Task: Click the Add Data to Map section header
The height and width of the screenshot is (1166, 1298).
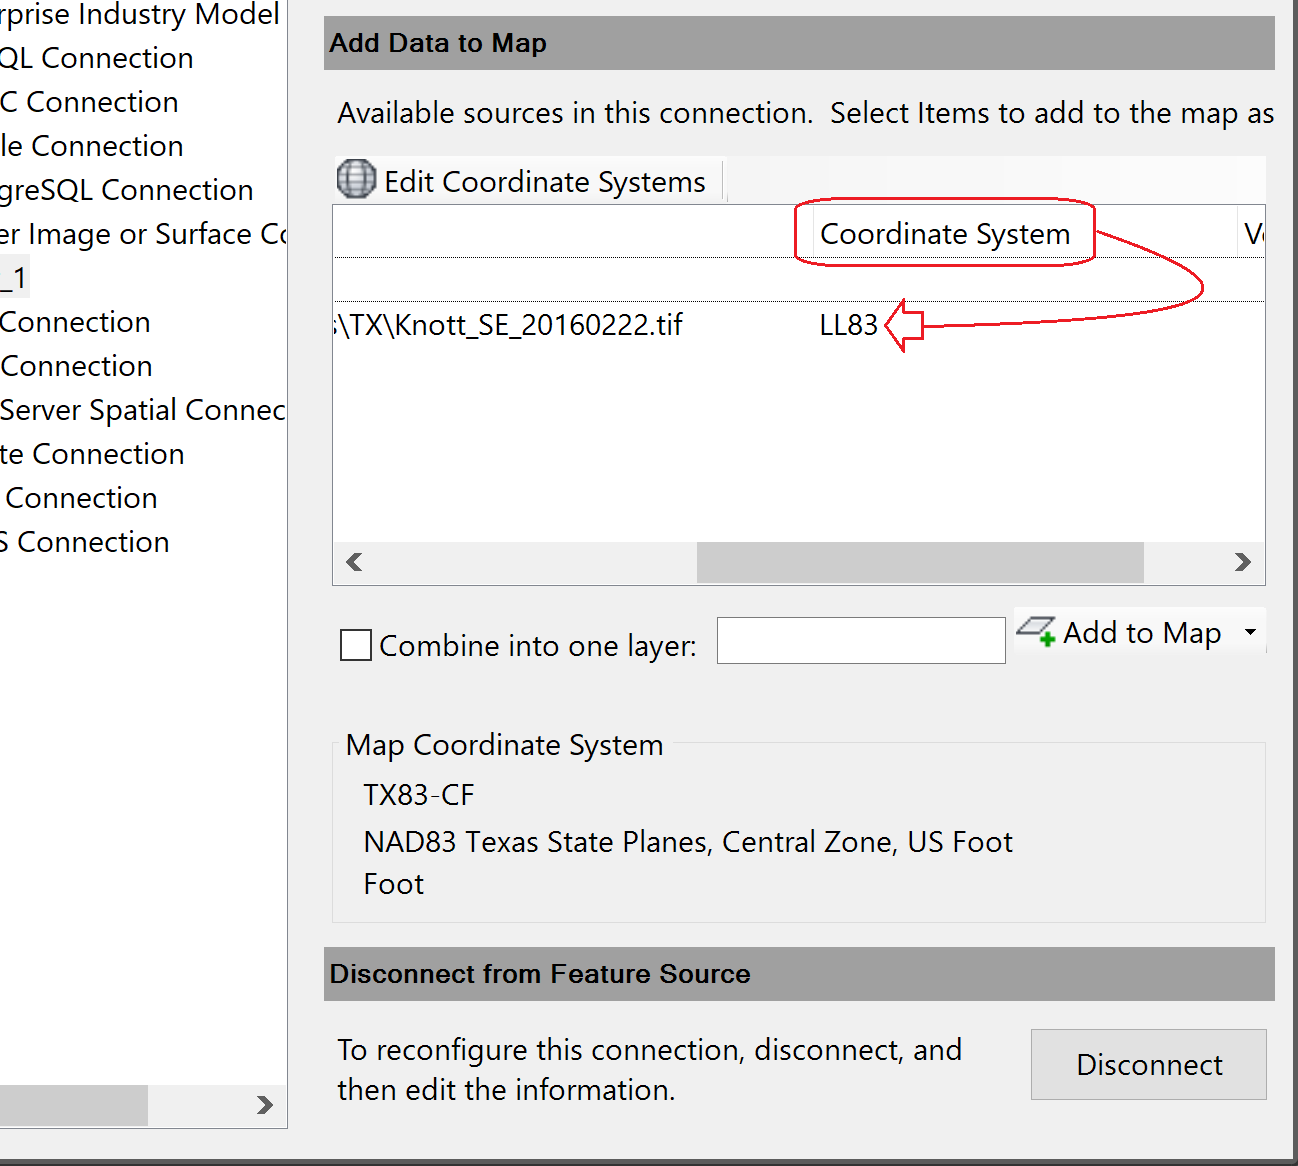Action: point(437,42)
